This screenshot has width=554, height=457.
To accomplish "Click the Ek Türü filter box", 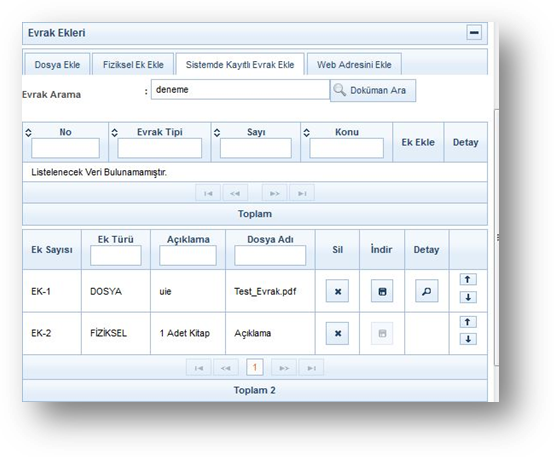I will coord(116,256).
